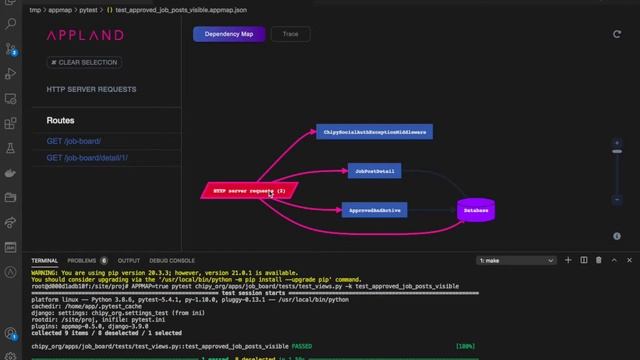The image size is (640, 360).
Task: Open the Live Share arrow icon
Action: [x=11, y=222]
